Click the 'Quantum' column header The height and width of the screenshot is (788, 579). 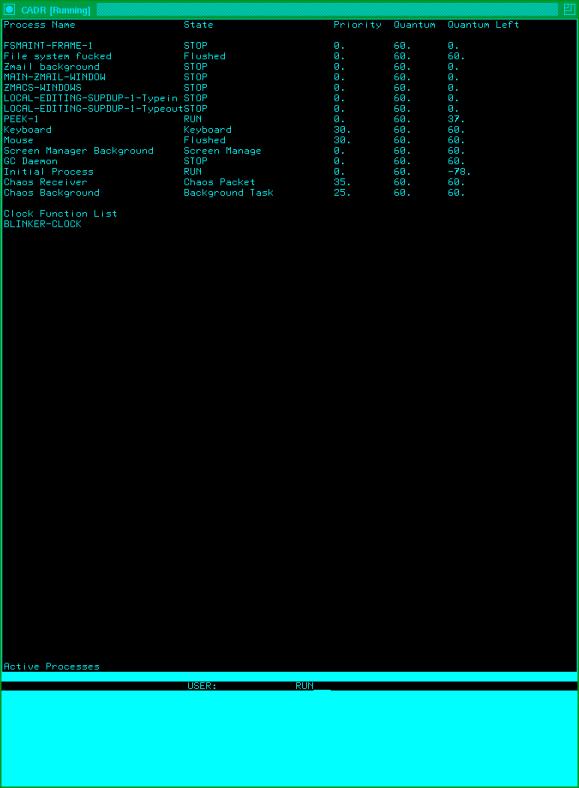click(414, 25)
